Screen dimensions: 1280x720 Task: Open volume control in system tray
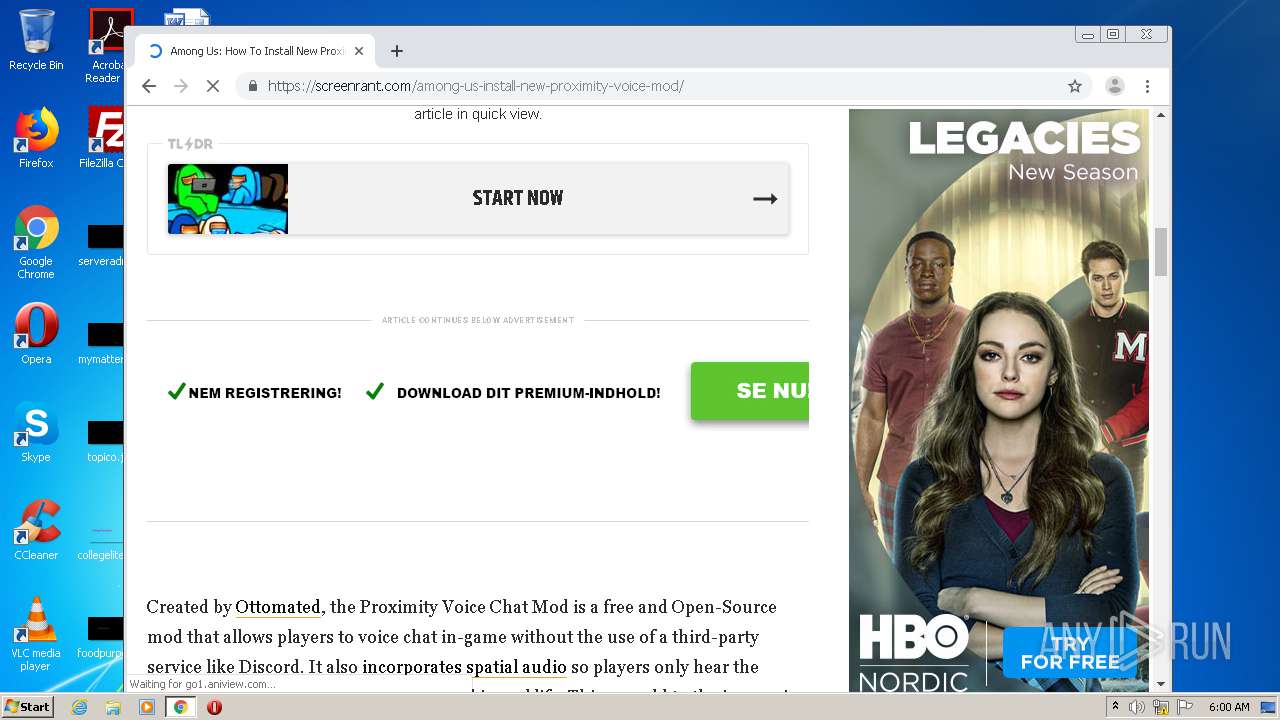1137,707
